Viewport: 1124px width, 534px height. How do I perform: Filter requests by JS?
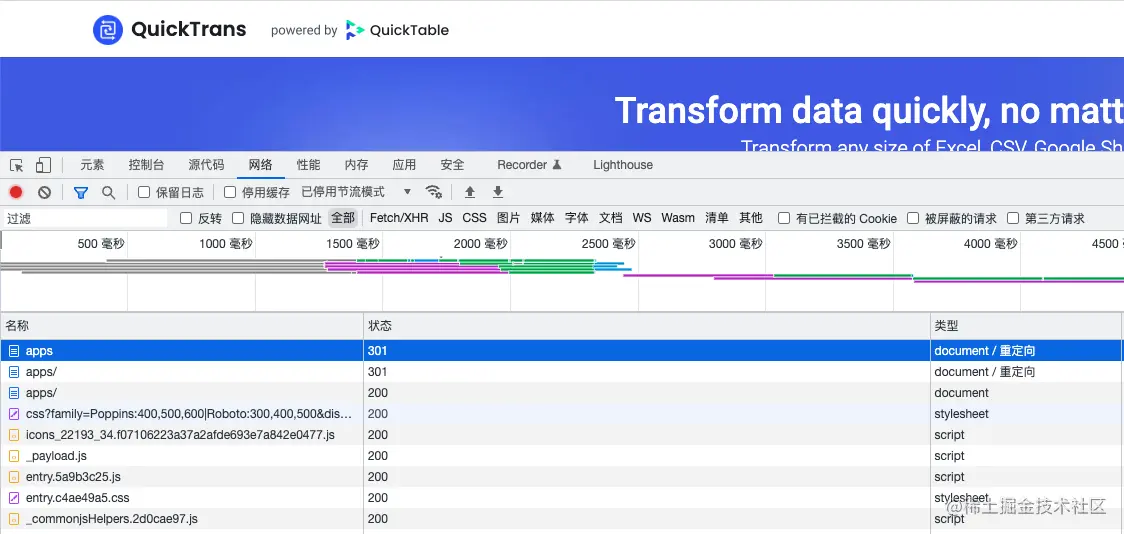pos(445,218)
